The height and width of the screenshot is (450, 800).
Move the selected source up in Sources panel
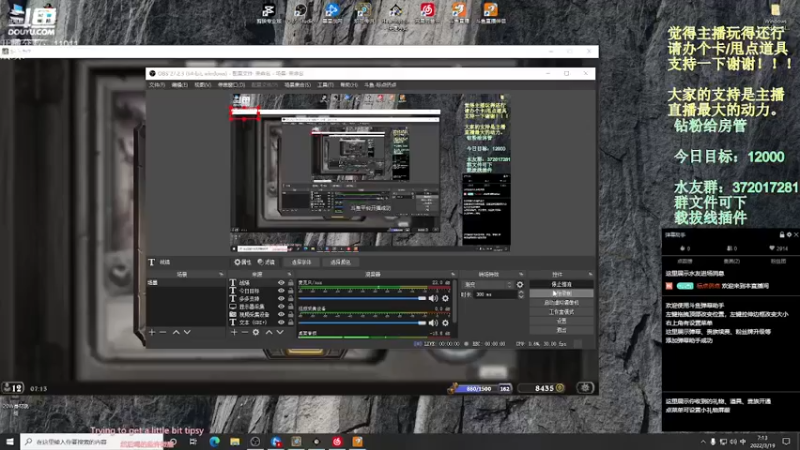pos(269,332)
